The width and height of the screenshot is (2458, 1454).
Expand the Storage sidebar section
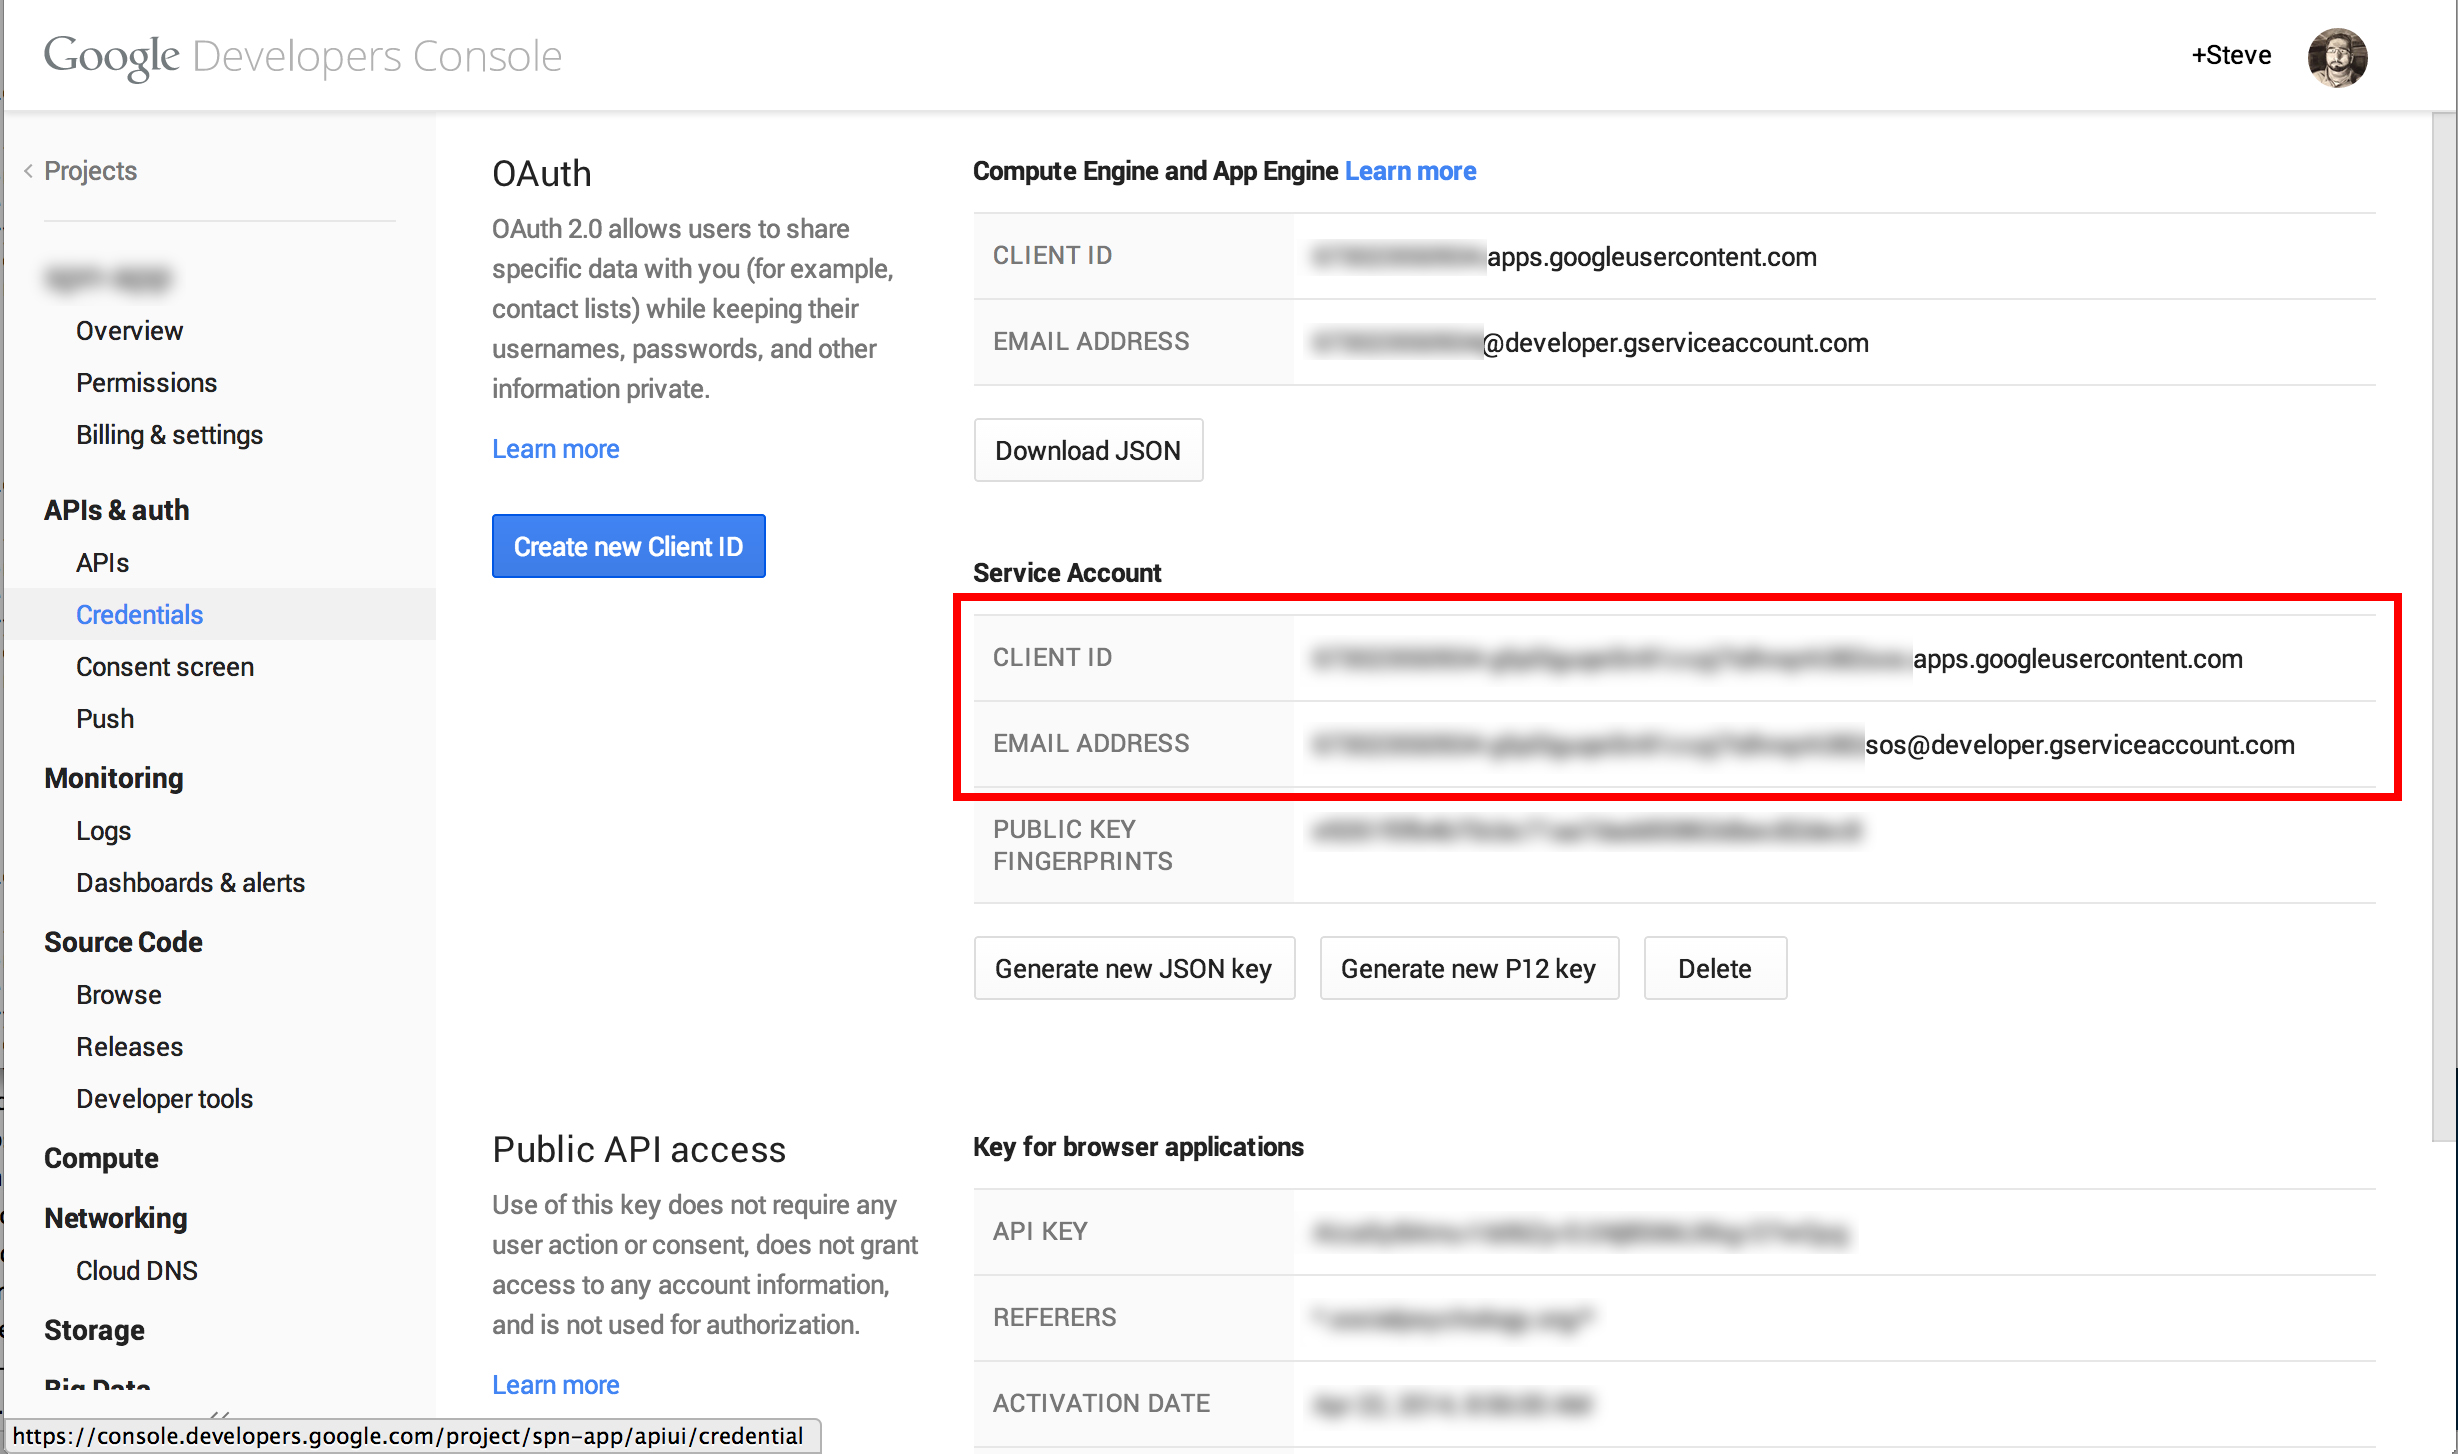[94, 1330]
